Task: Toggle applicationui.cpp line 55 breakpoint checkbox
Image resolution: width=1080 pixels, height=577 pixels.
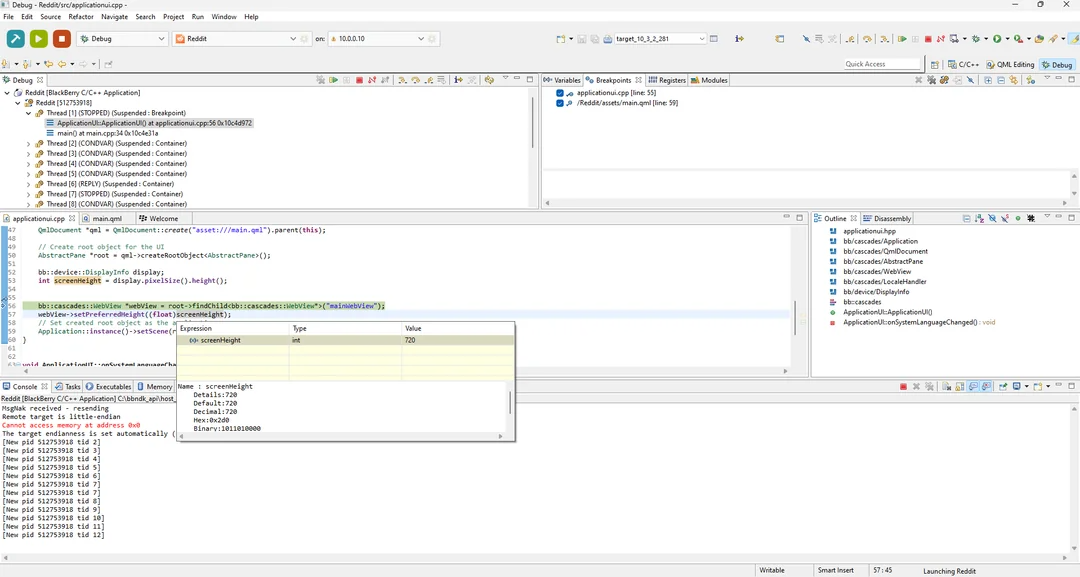Action: pyautogui.click(x=559, y=93)
